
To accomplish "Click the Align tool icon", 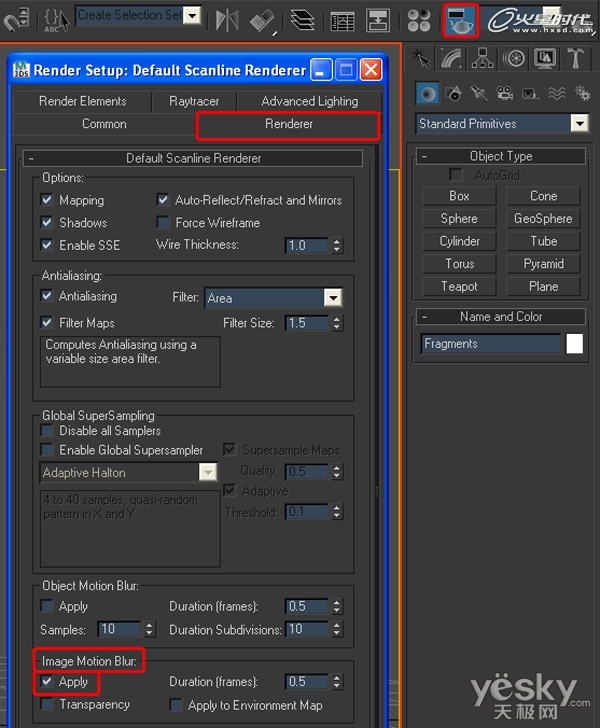I will [261, 20].
